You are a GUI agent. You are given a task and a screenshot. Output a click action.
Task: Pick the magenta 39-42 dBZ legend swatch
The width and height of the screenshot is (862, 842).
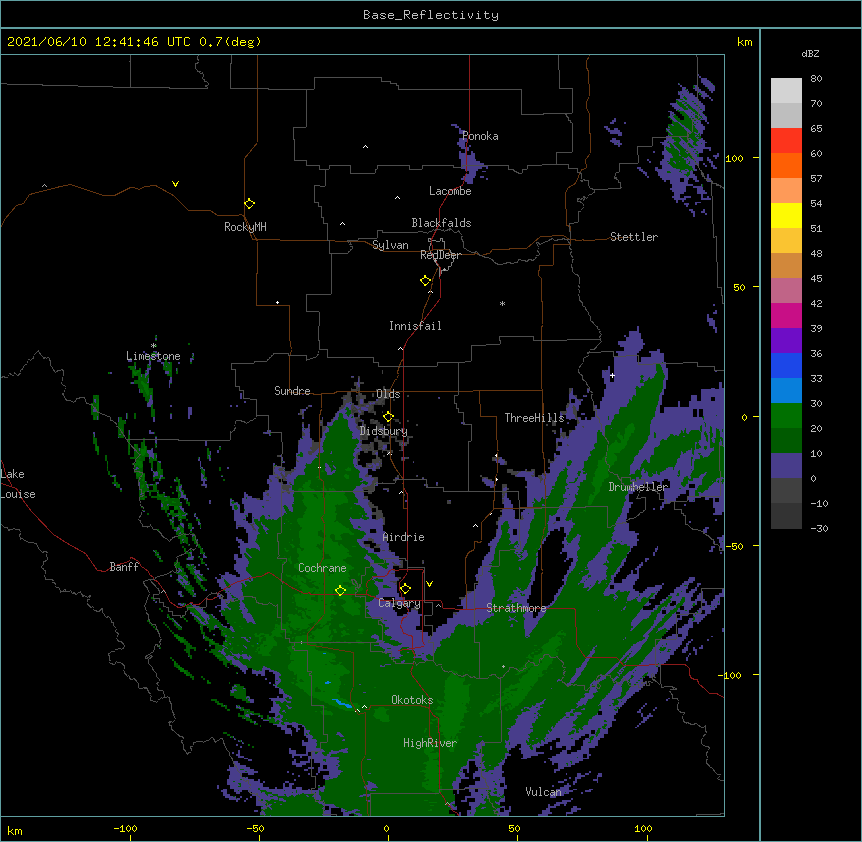point(786,315)
